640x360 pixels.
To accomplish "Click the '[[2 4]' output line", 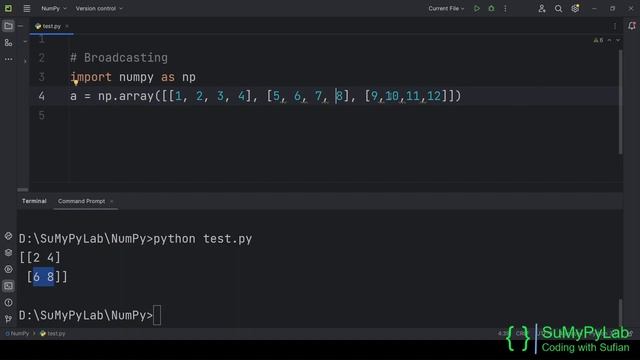I will pyautogui.click(x=40, y=258).
